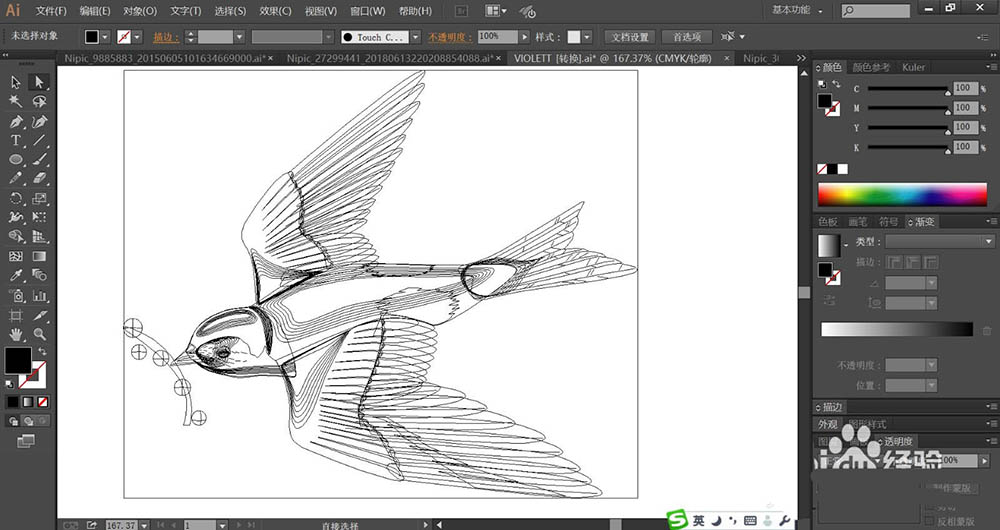Show hidden document tabs with double arrow
The width and height of the screenshot is (1000, 530).
802,58
